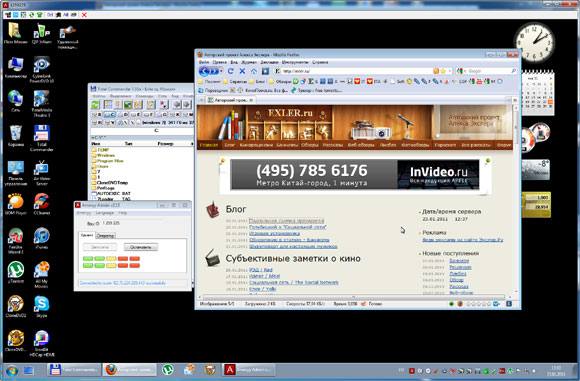Expand the address bar URL dropdown
This screenshot has height=381, width=580.
(x=450, y=71)
